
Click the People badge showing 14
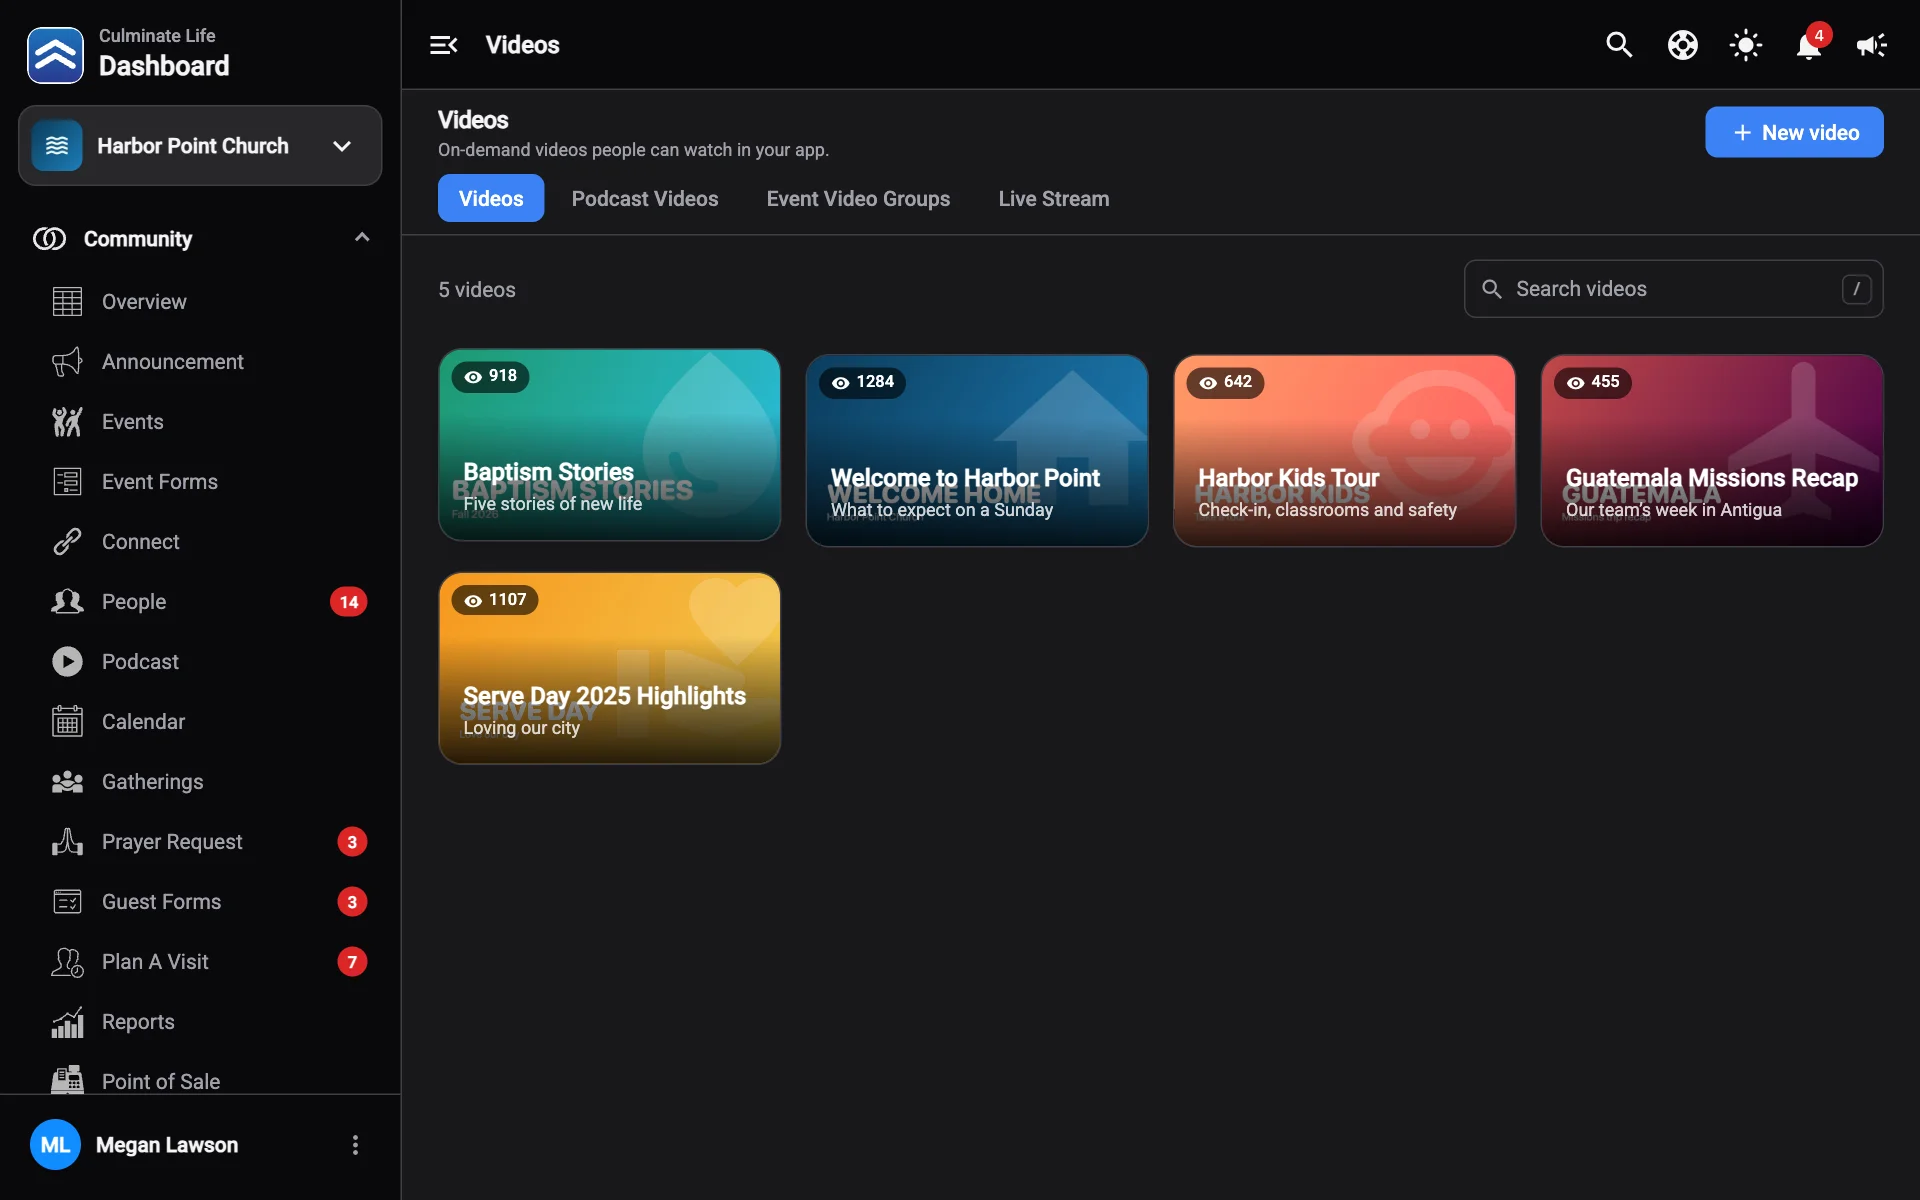pyautogui.click(x=349, y=602)
